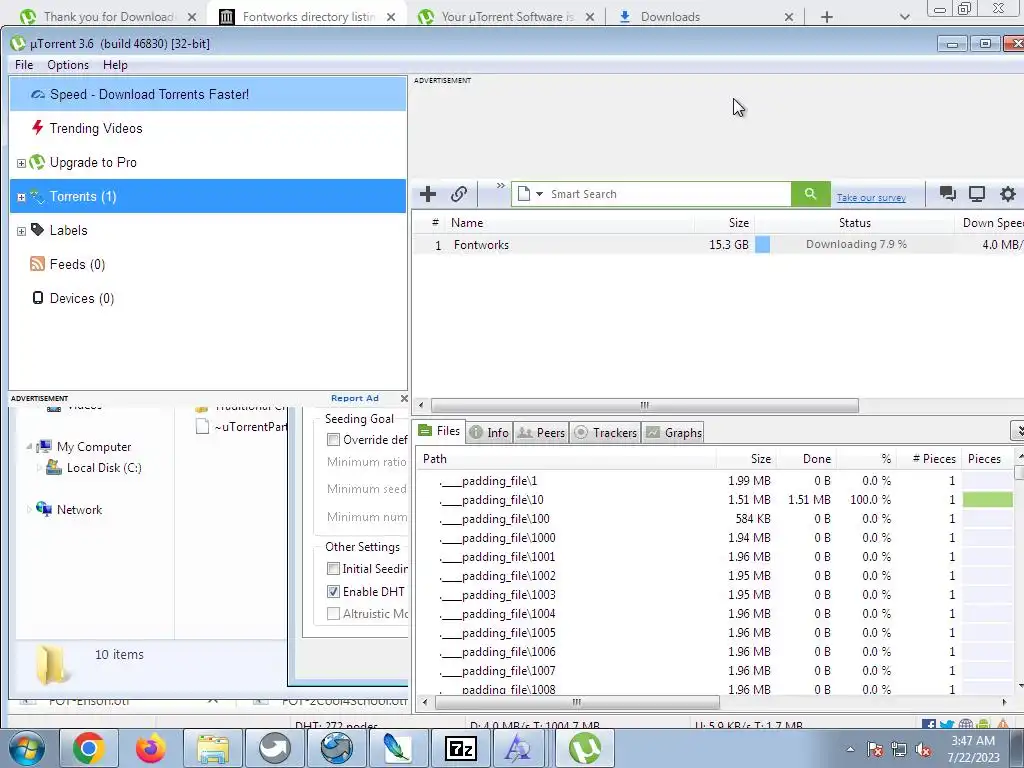Toggle the Override default checkbox under Seeding Goal
Viewport: 1024px width, 768px height.
(x=333, y=440)
